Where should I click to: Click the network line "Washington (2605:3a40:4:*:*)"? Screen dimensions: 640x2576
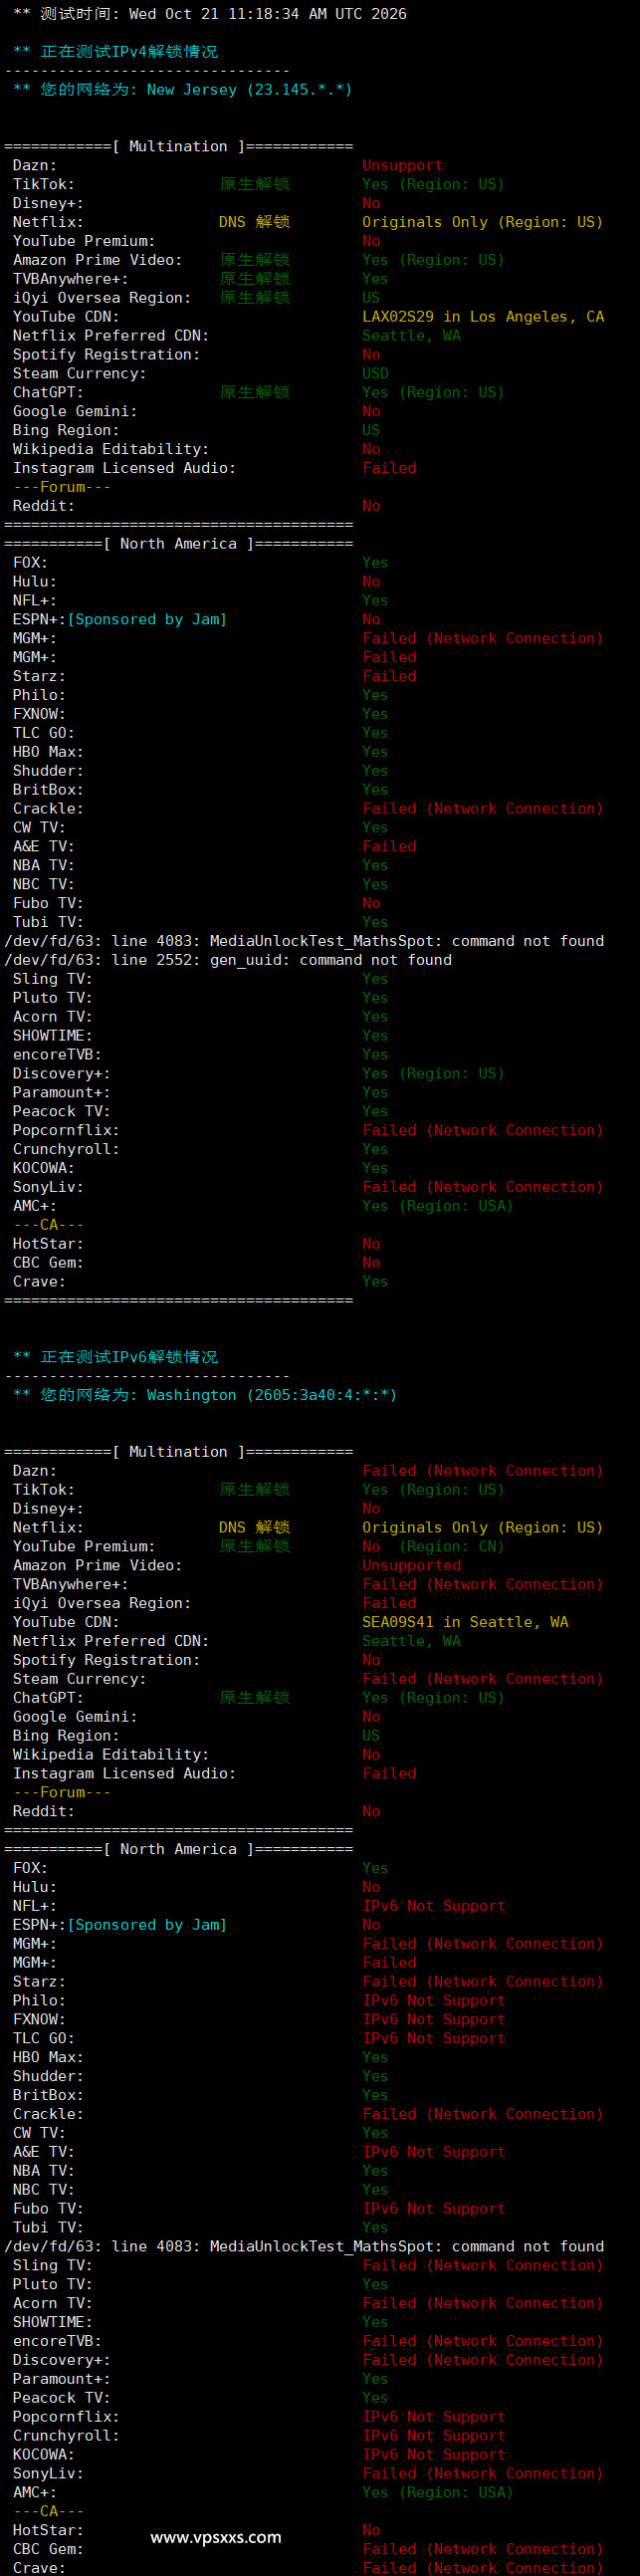coord(271,1395)
